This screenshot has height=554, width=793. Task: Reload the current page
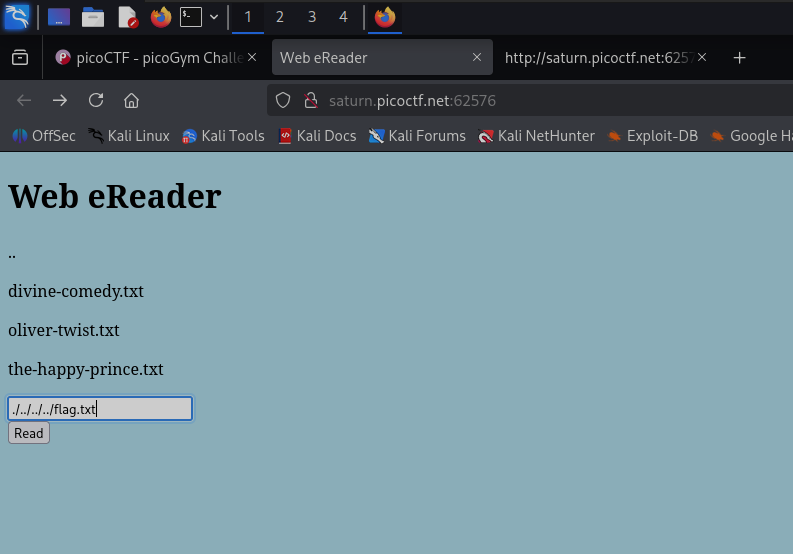(x=96, y=100)
